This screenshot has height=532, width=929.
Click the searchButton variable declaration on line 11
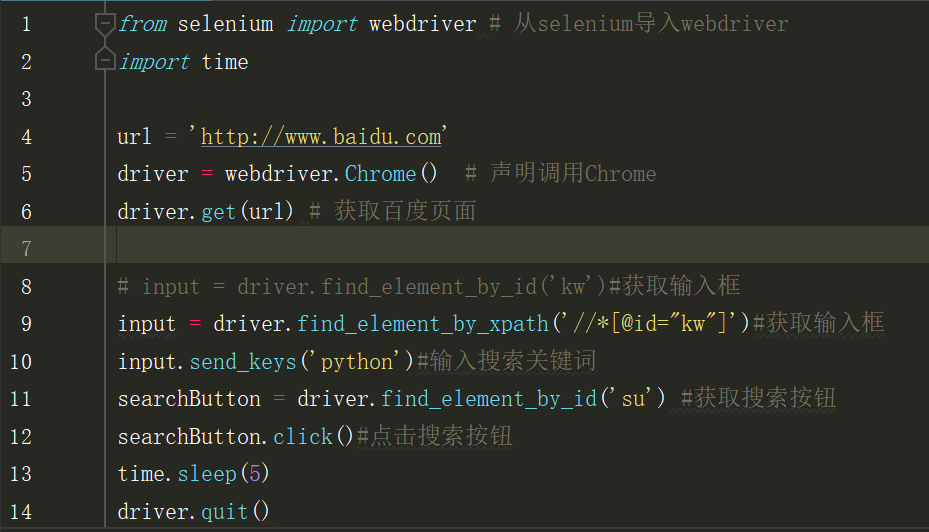point(189,399)
